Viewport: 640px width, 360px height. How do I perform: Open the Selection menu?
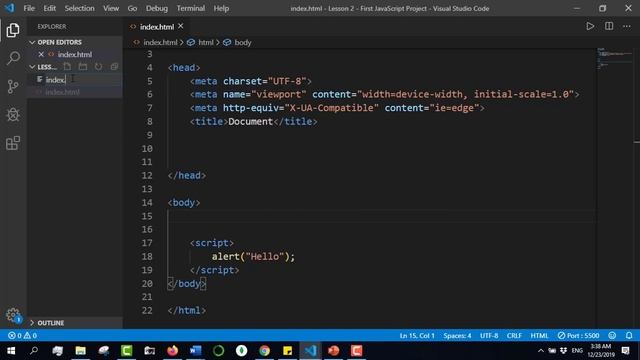[79, 8]
